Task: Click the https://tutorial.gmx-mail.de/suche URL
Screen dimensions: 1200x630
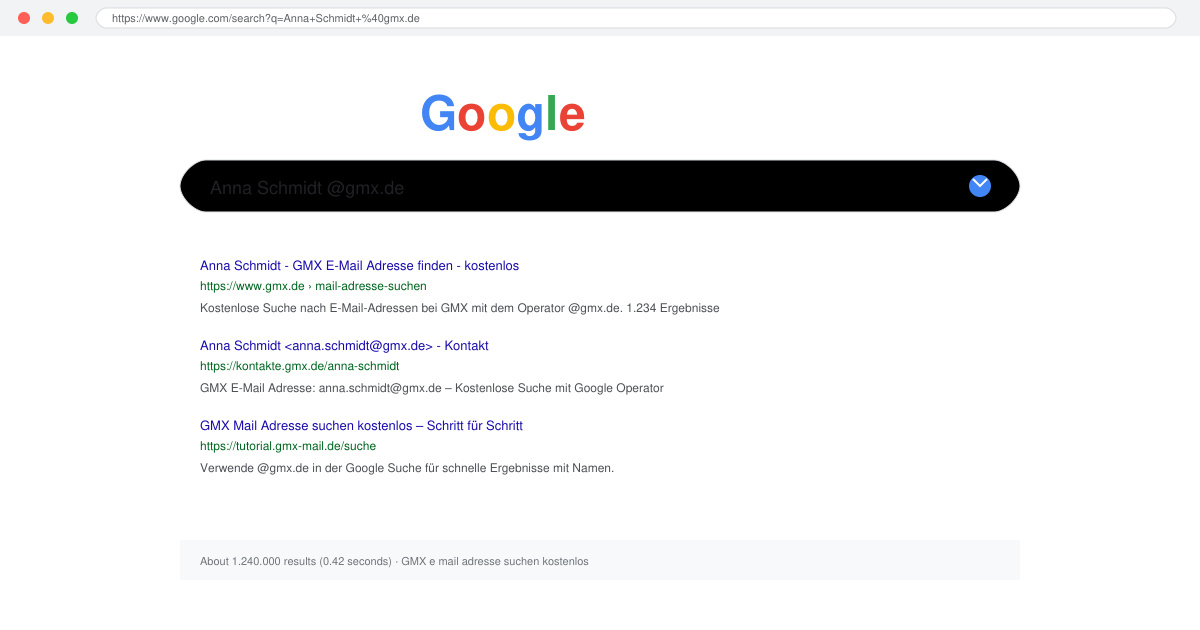Action: [x=288, y=446]
